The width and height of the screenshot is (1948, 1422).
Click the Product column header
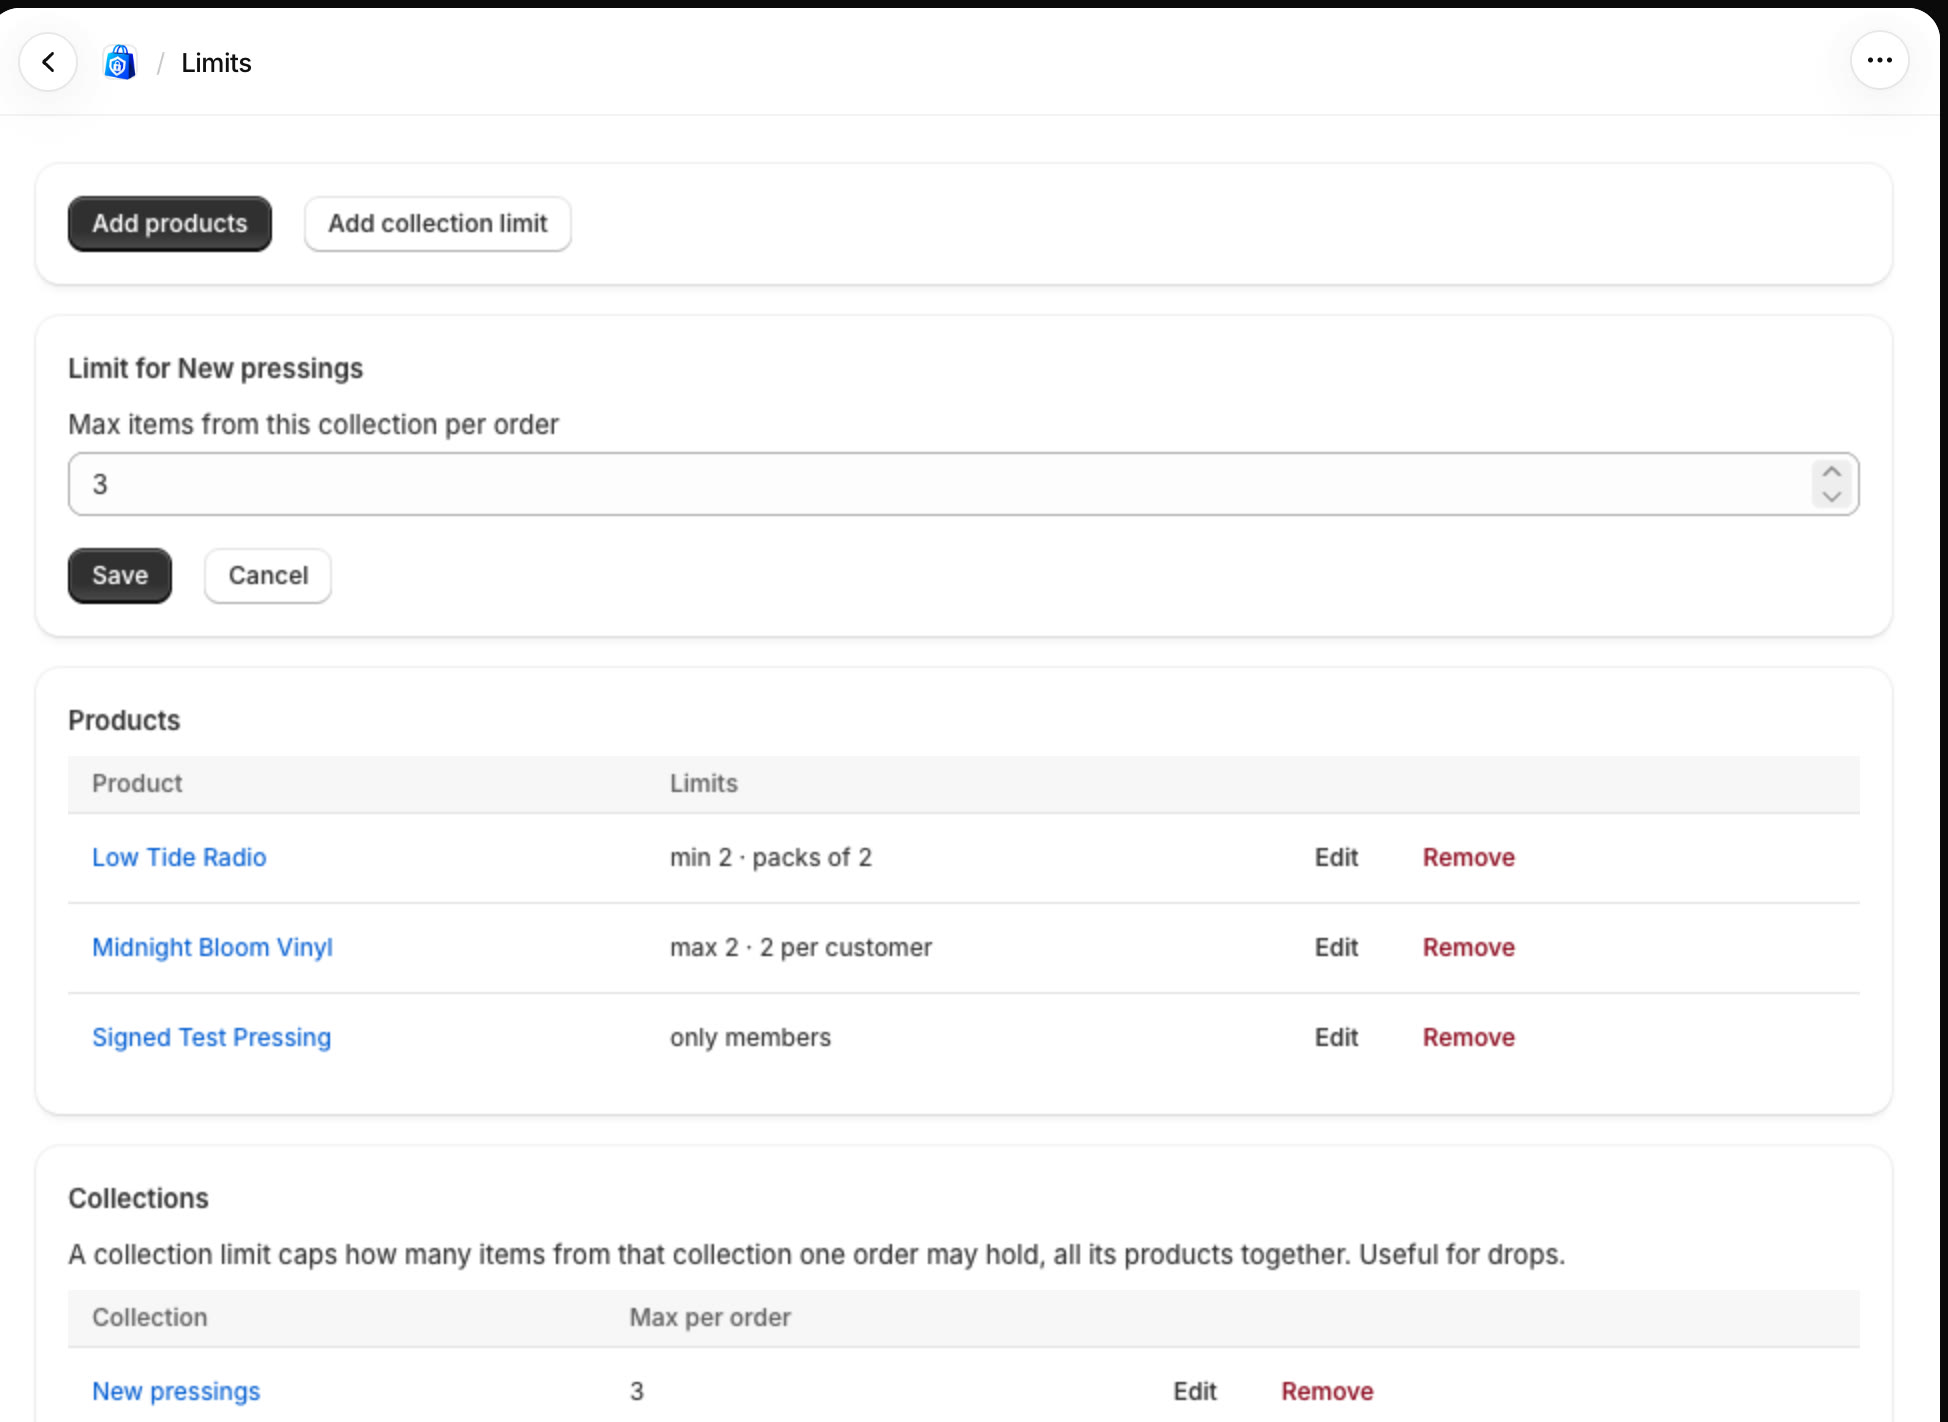tap(137, 783)
